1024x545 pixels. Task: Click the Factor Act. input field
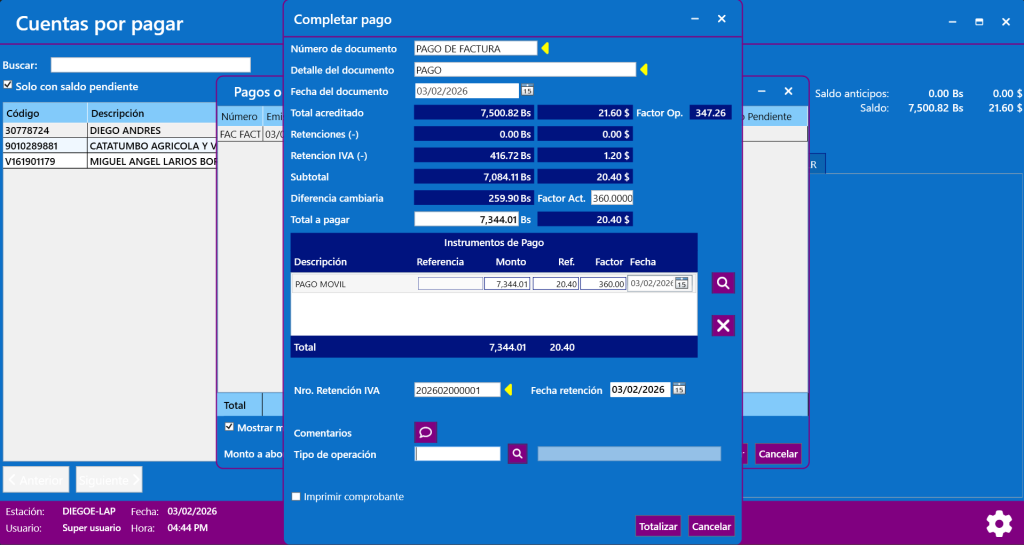[x=612, y=198]
